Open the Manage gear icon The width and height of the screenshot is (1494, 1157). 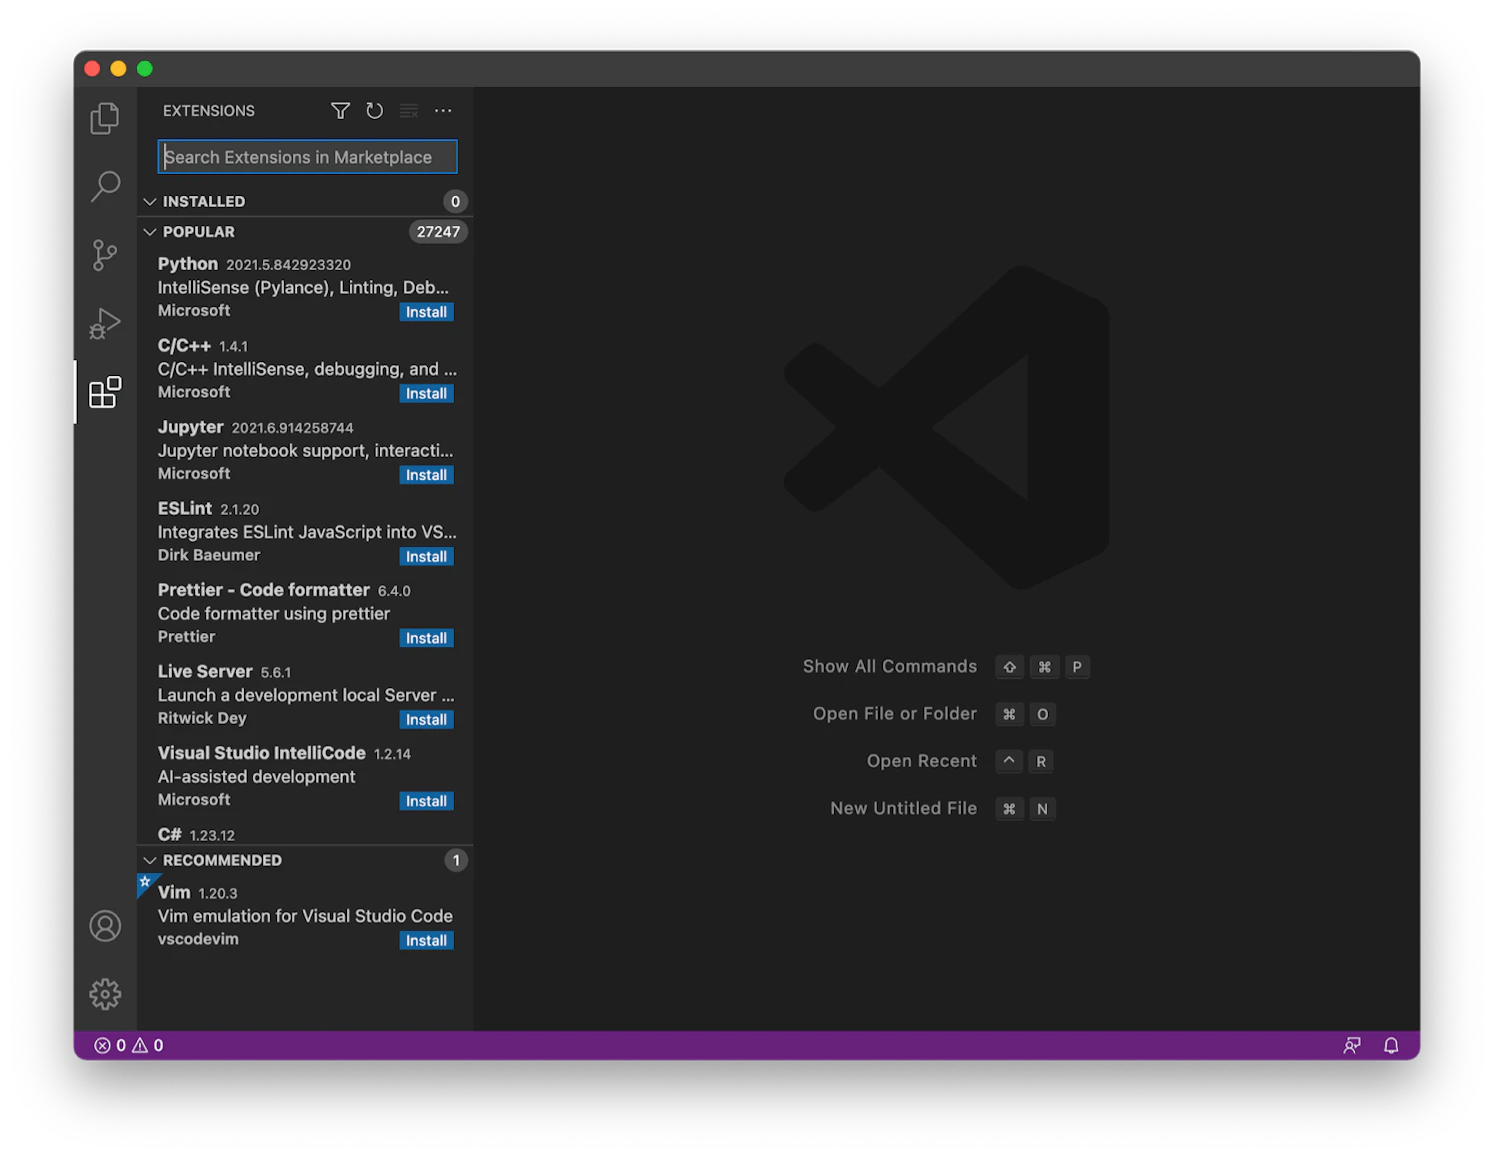tap(105, 994)
